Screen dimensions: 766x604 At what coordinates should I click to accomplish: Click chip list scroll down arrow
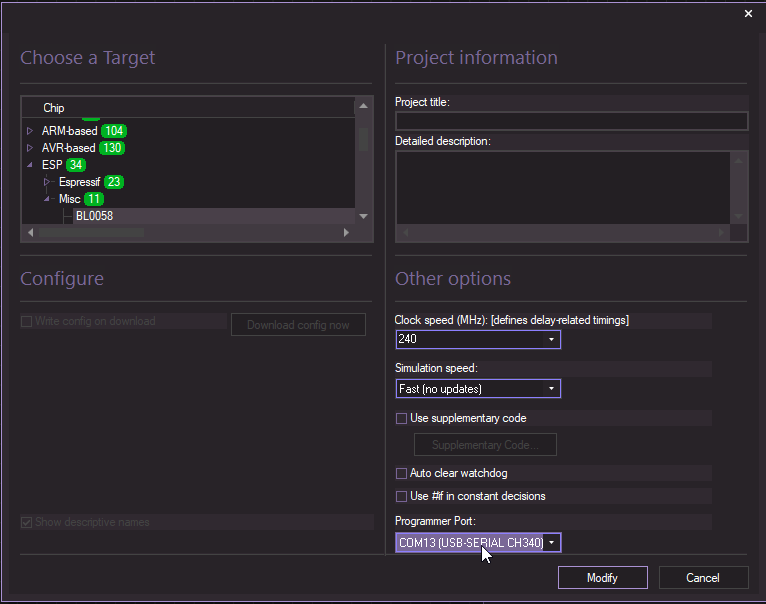pyautogui.click(x=363, y=216)
